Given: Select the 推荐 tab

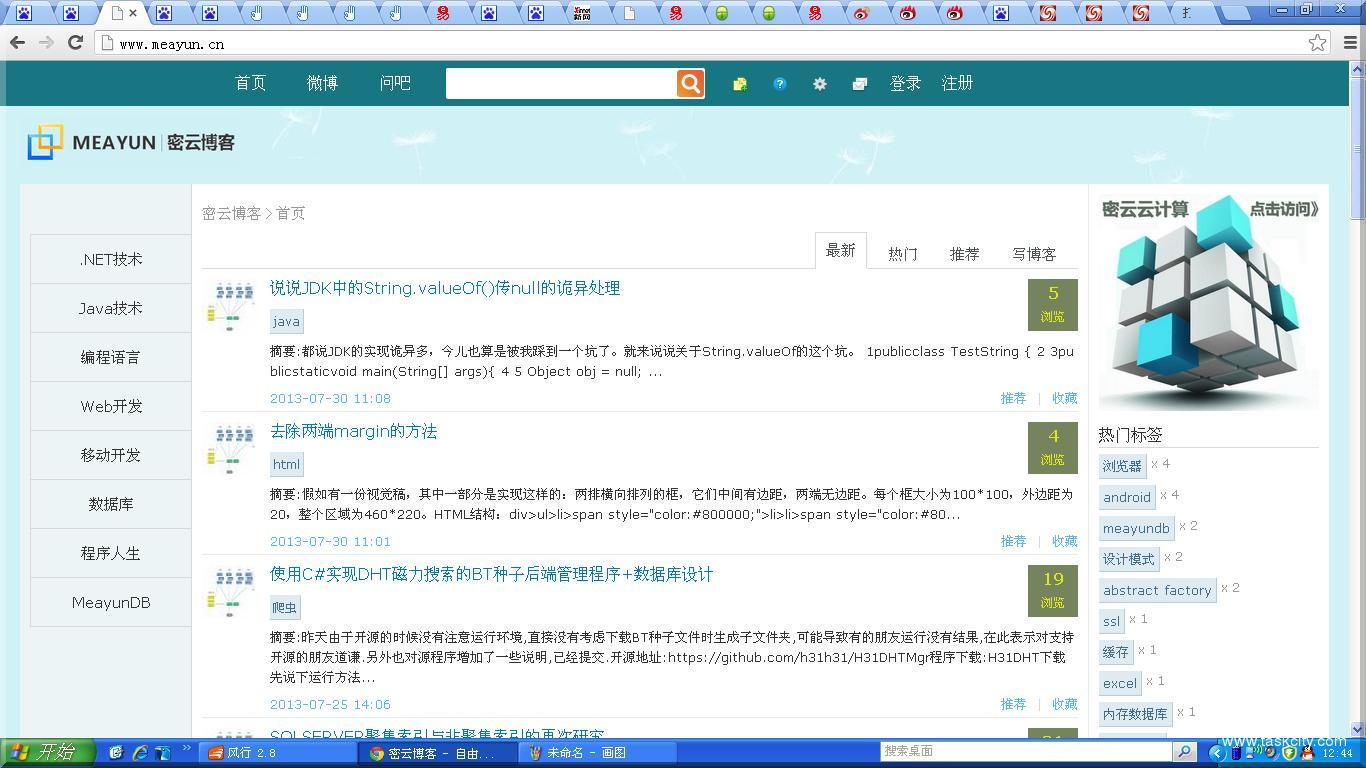Looking at the screenshot, I should point(964,254).
